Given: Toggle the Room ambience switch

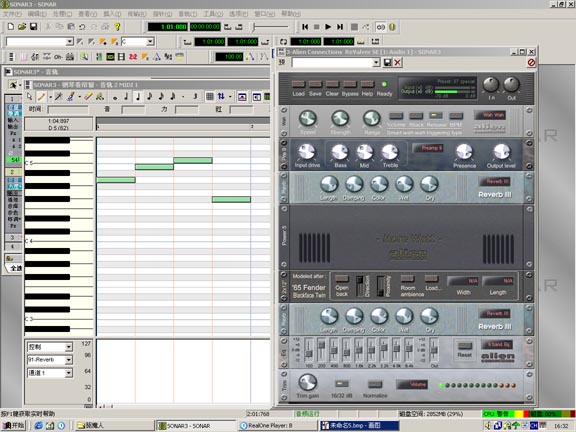Looking at the screenshot, I should tap(407, 278).
